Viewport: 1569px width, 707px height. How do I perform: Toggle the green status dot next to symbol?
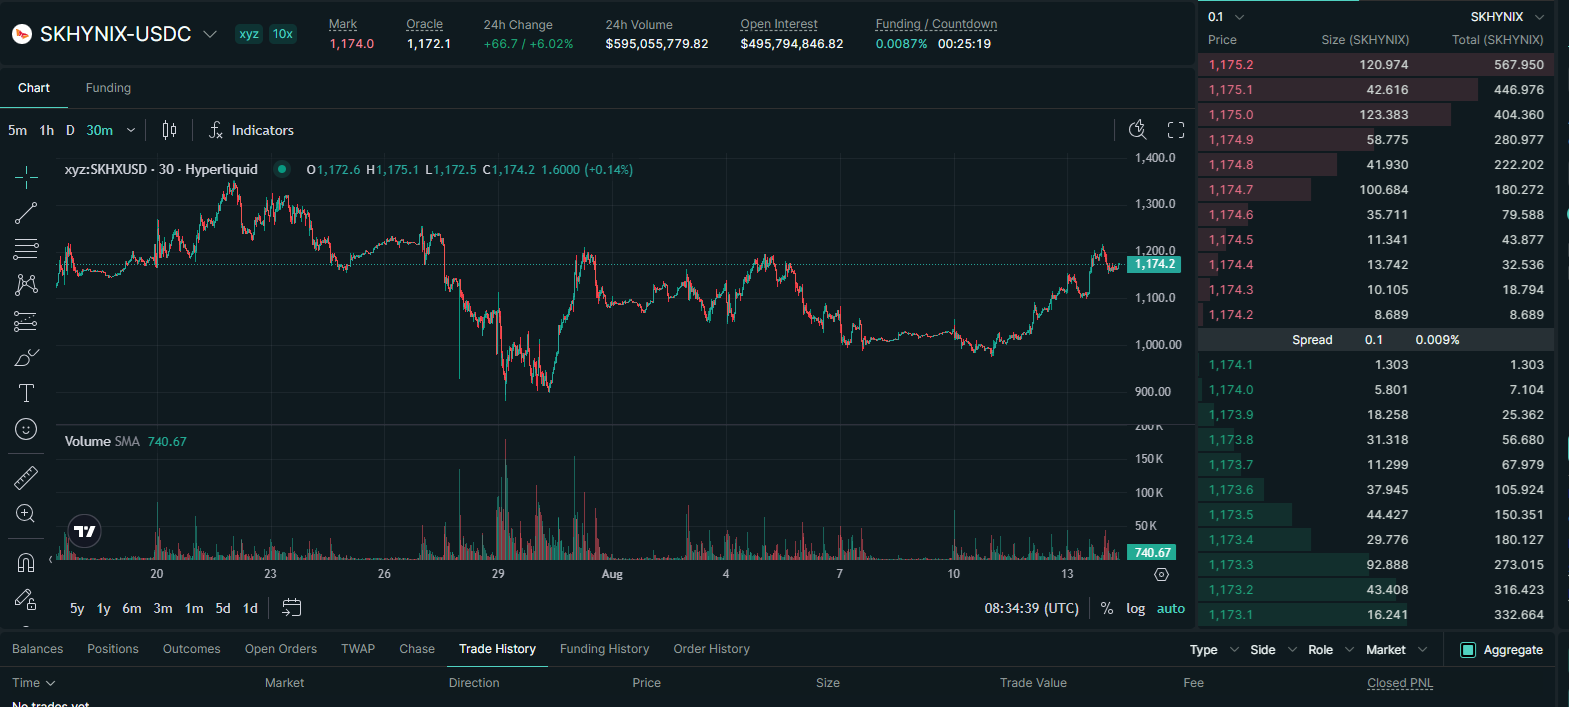click(282, 169)
